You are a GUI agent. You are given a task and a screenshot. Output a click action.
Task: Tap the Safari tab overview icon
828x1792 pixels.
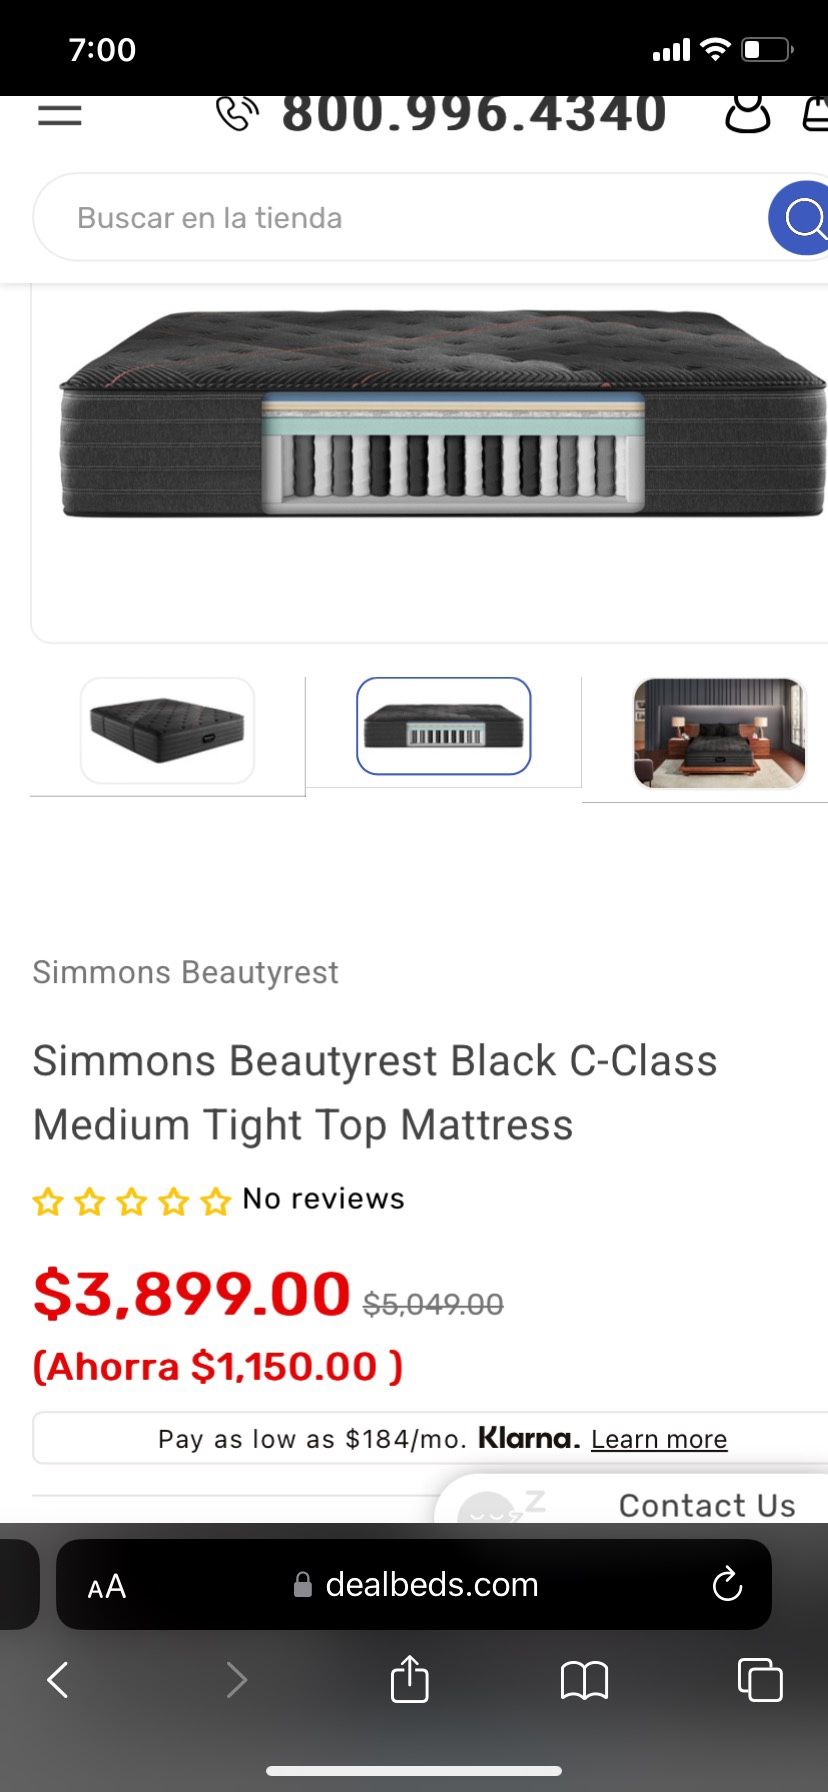(760, 1680)
